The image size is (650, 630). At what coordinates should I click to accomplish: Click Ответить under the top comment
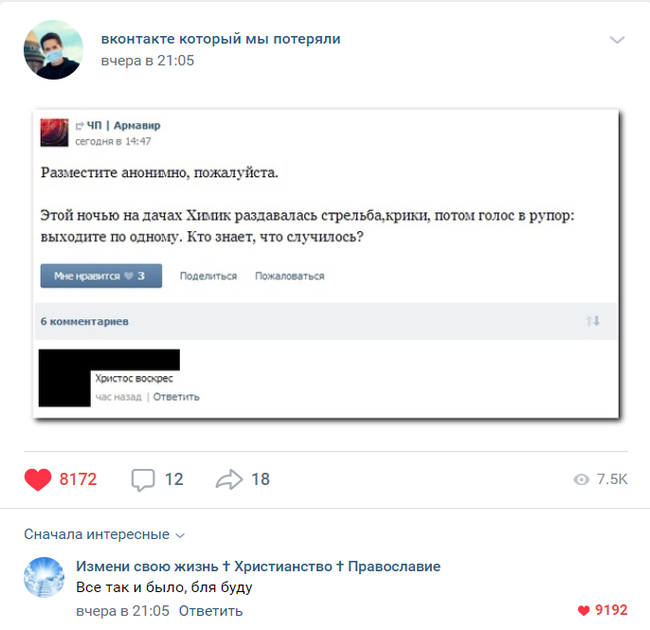point(211,611)
